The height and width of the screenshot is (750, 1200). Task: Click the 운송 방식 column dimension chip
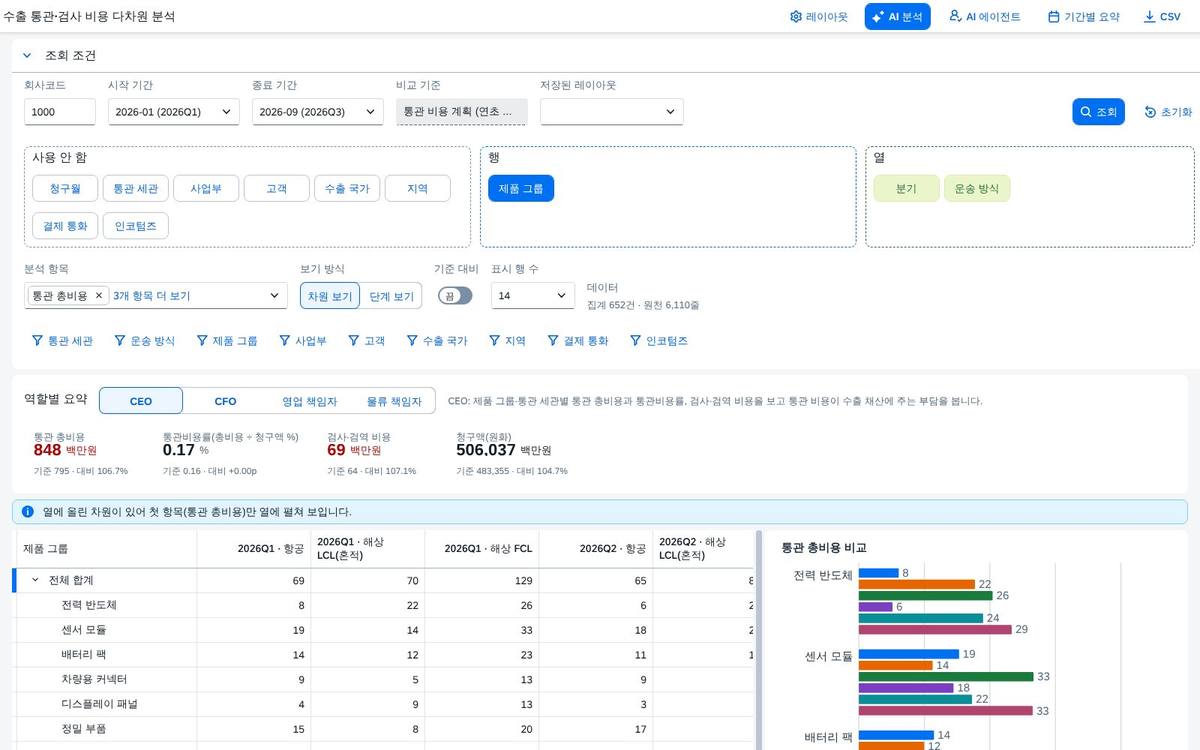pos(977,188)
